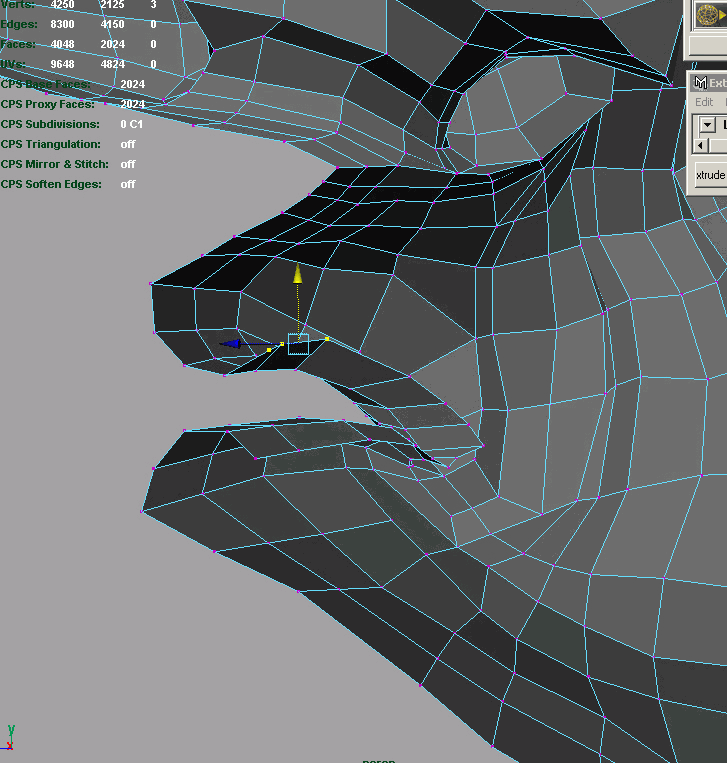Click the blank button below the sphere icon
Image resolution: width=727 pixels, height=763 pixels.
click(x=707, y=46)
